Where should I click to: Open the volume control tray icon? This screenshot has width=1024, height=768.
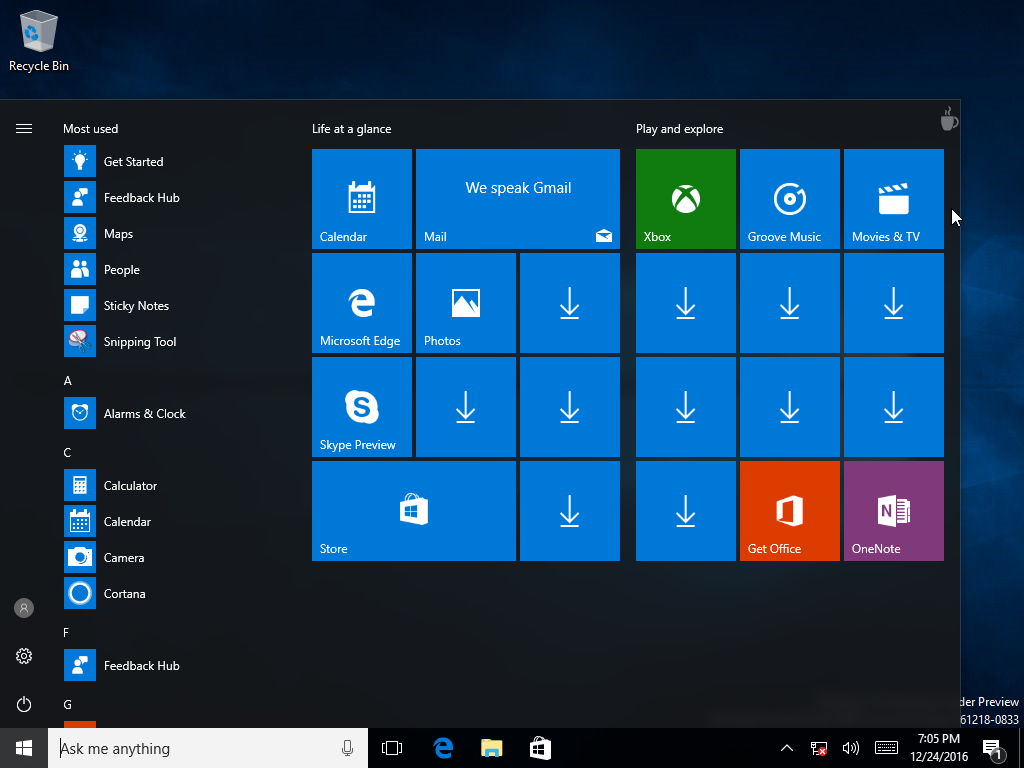tap(850, 748)
